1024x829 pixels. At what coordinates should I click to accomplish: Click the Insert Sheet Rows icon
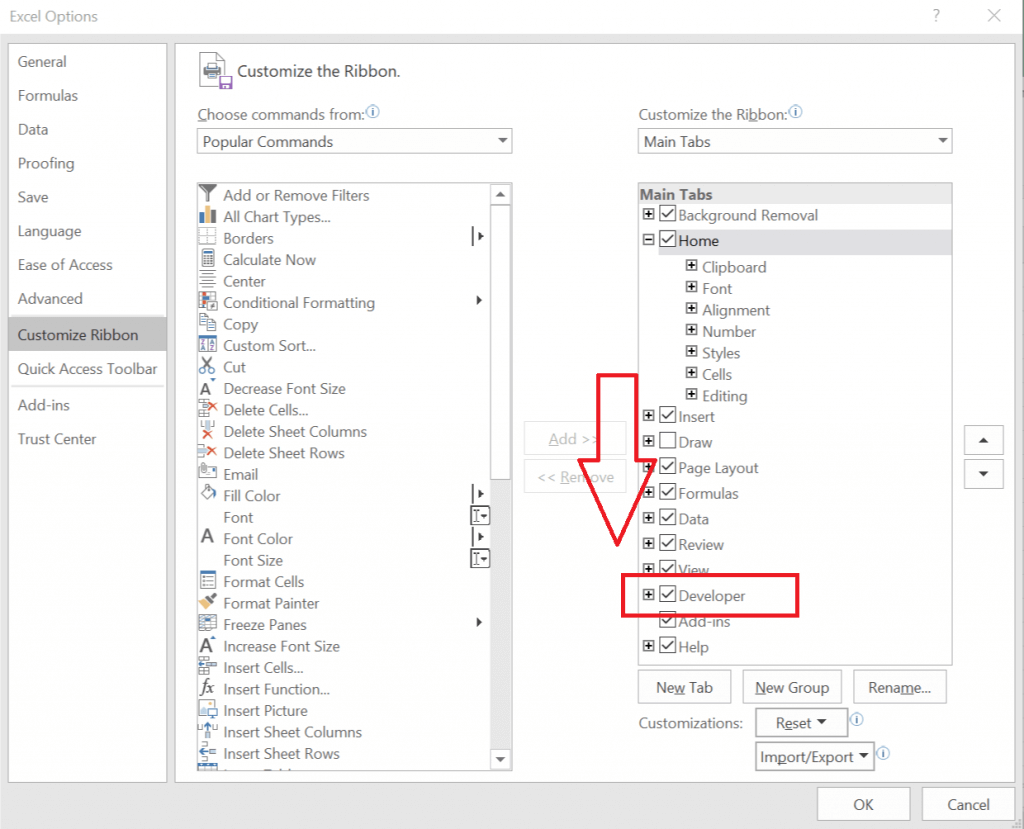[x=208, y=752]
